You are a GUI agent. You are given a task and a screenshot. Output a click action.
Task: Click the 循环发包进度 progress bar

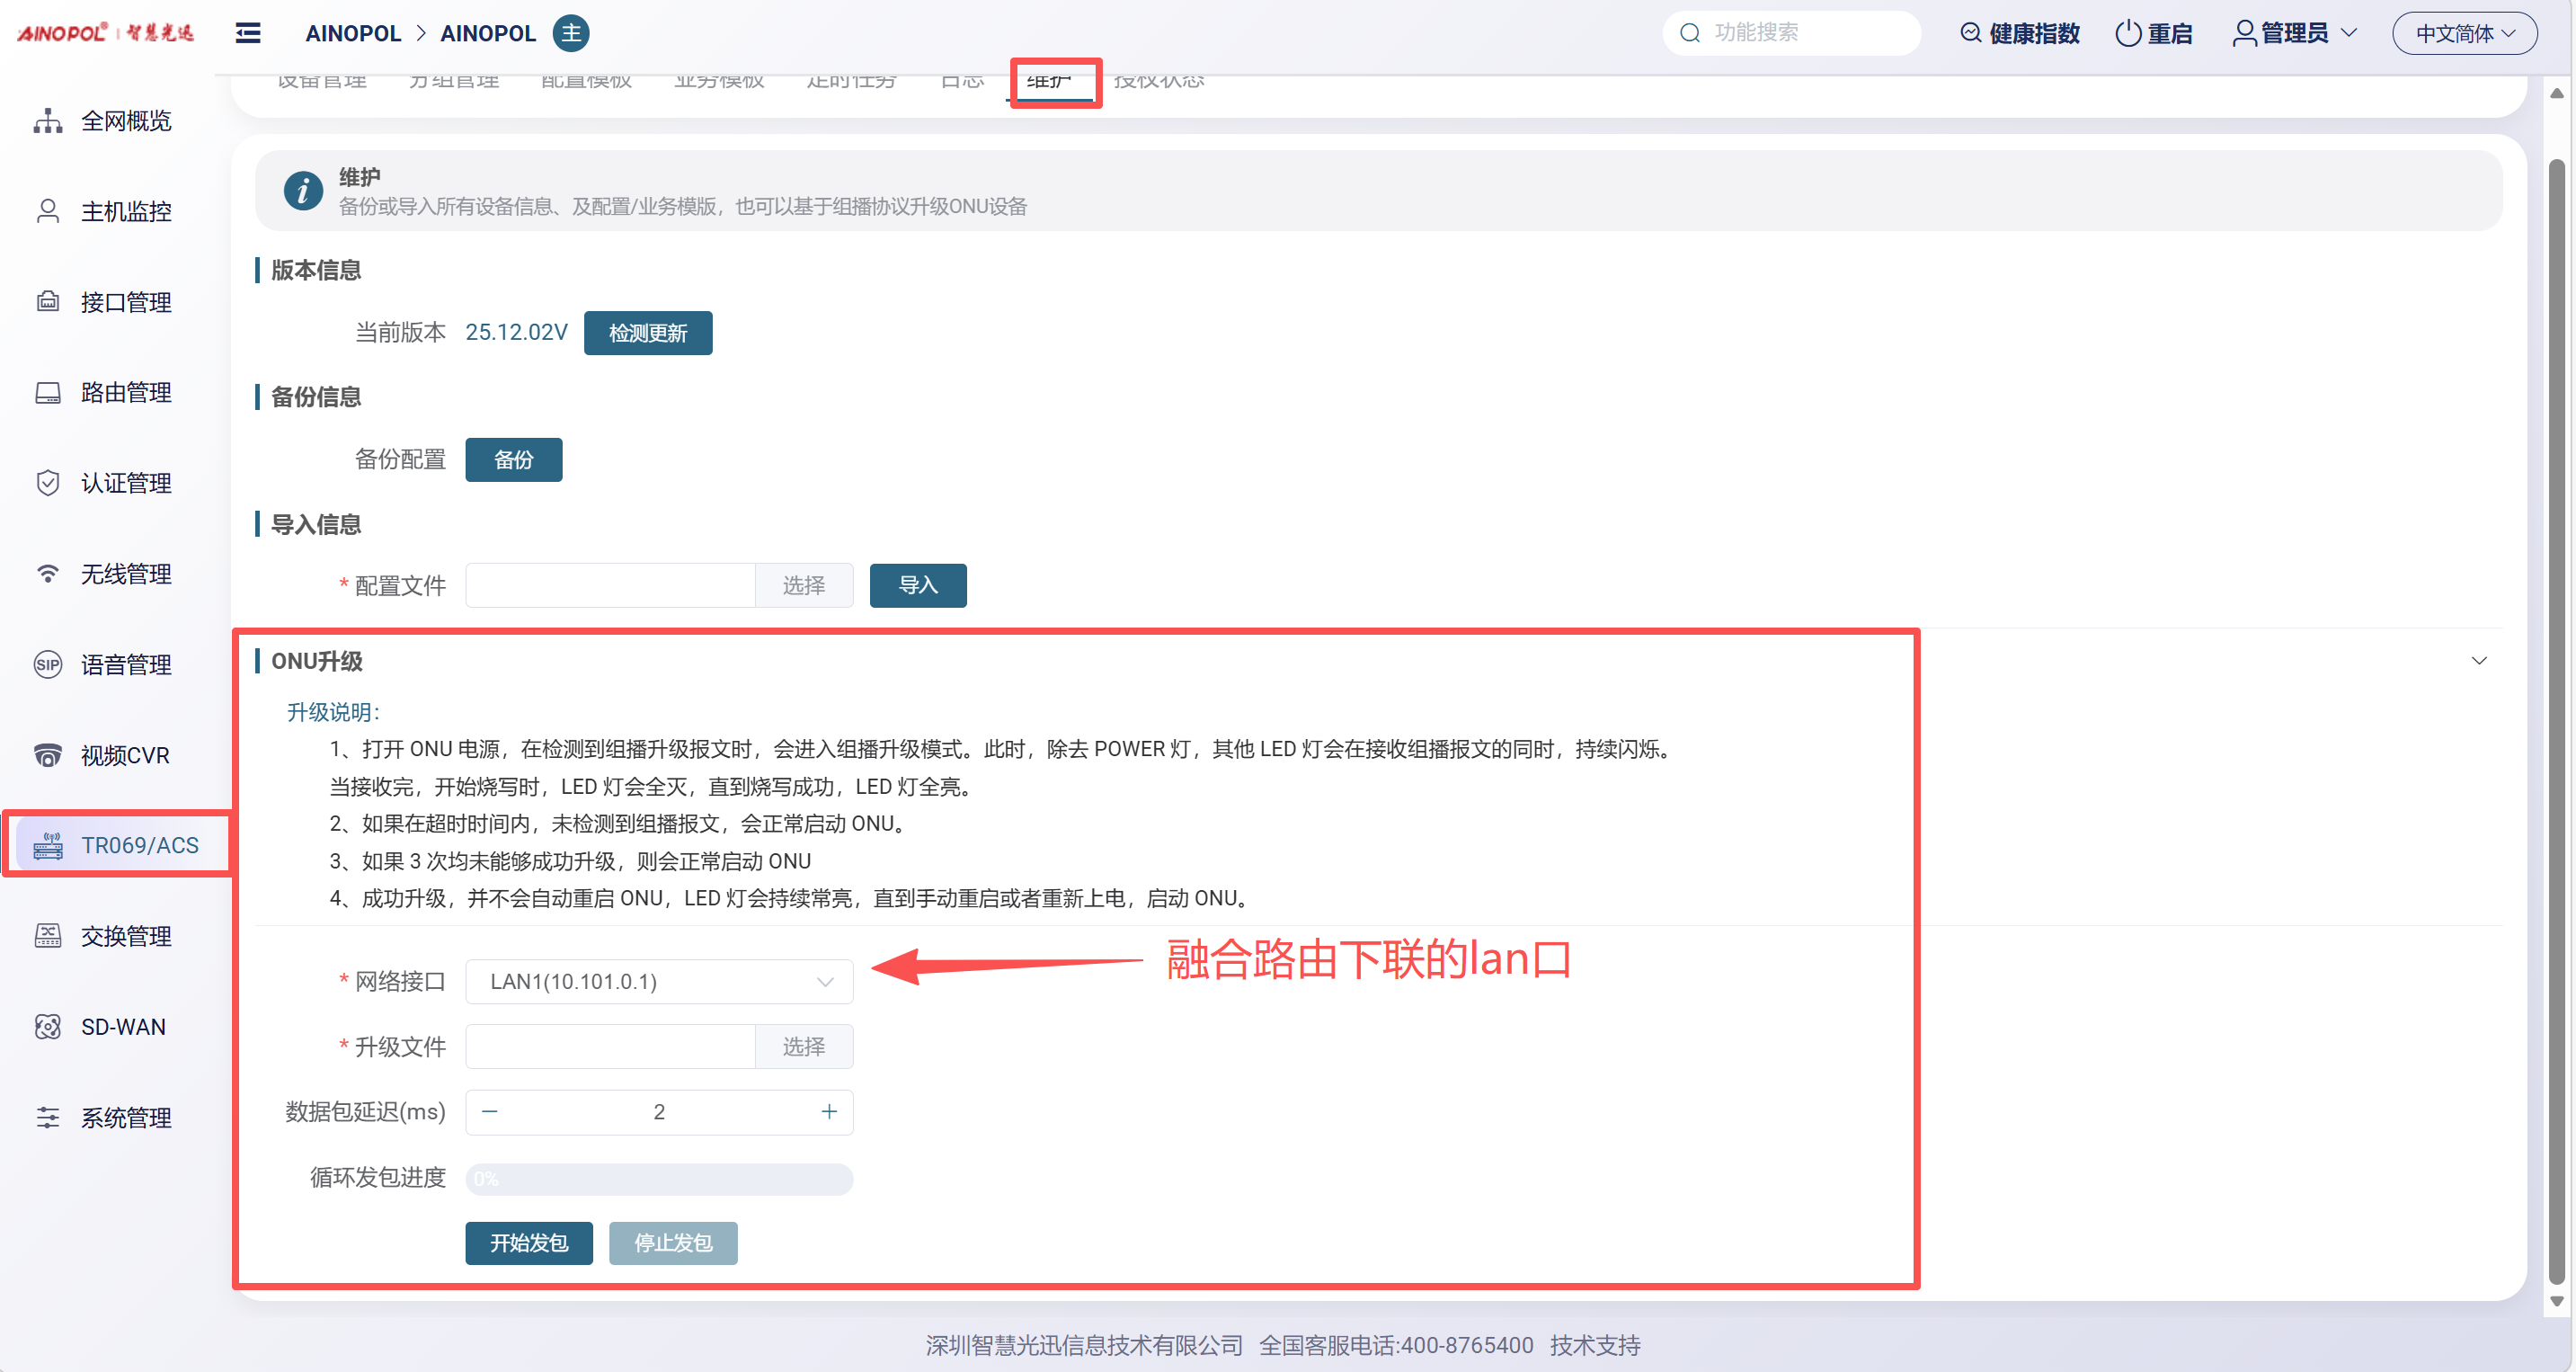click(658, 1178)
